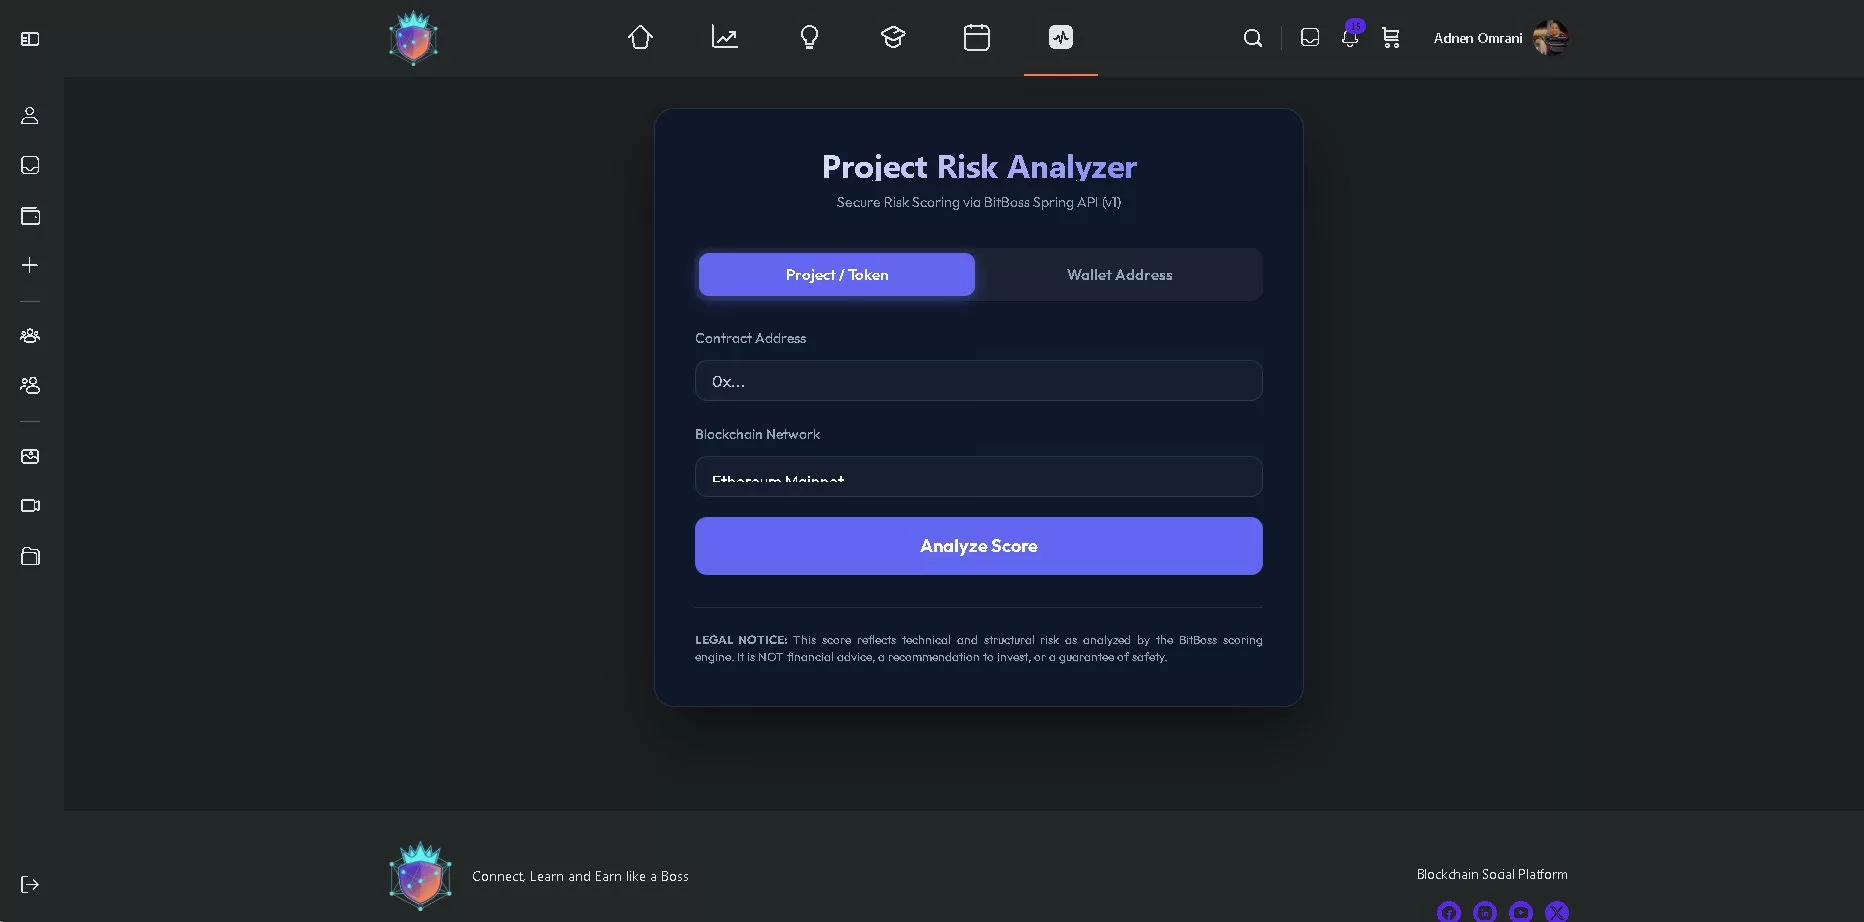Open notifications bell icon

point(1350,38)
